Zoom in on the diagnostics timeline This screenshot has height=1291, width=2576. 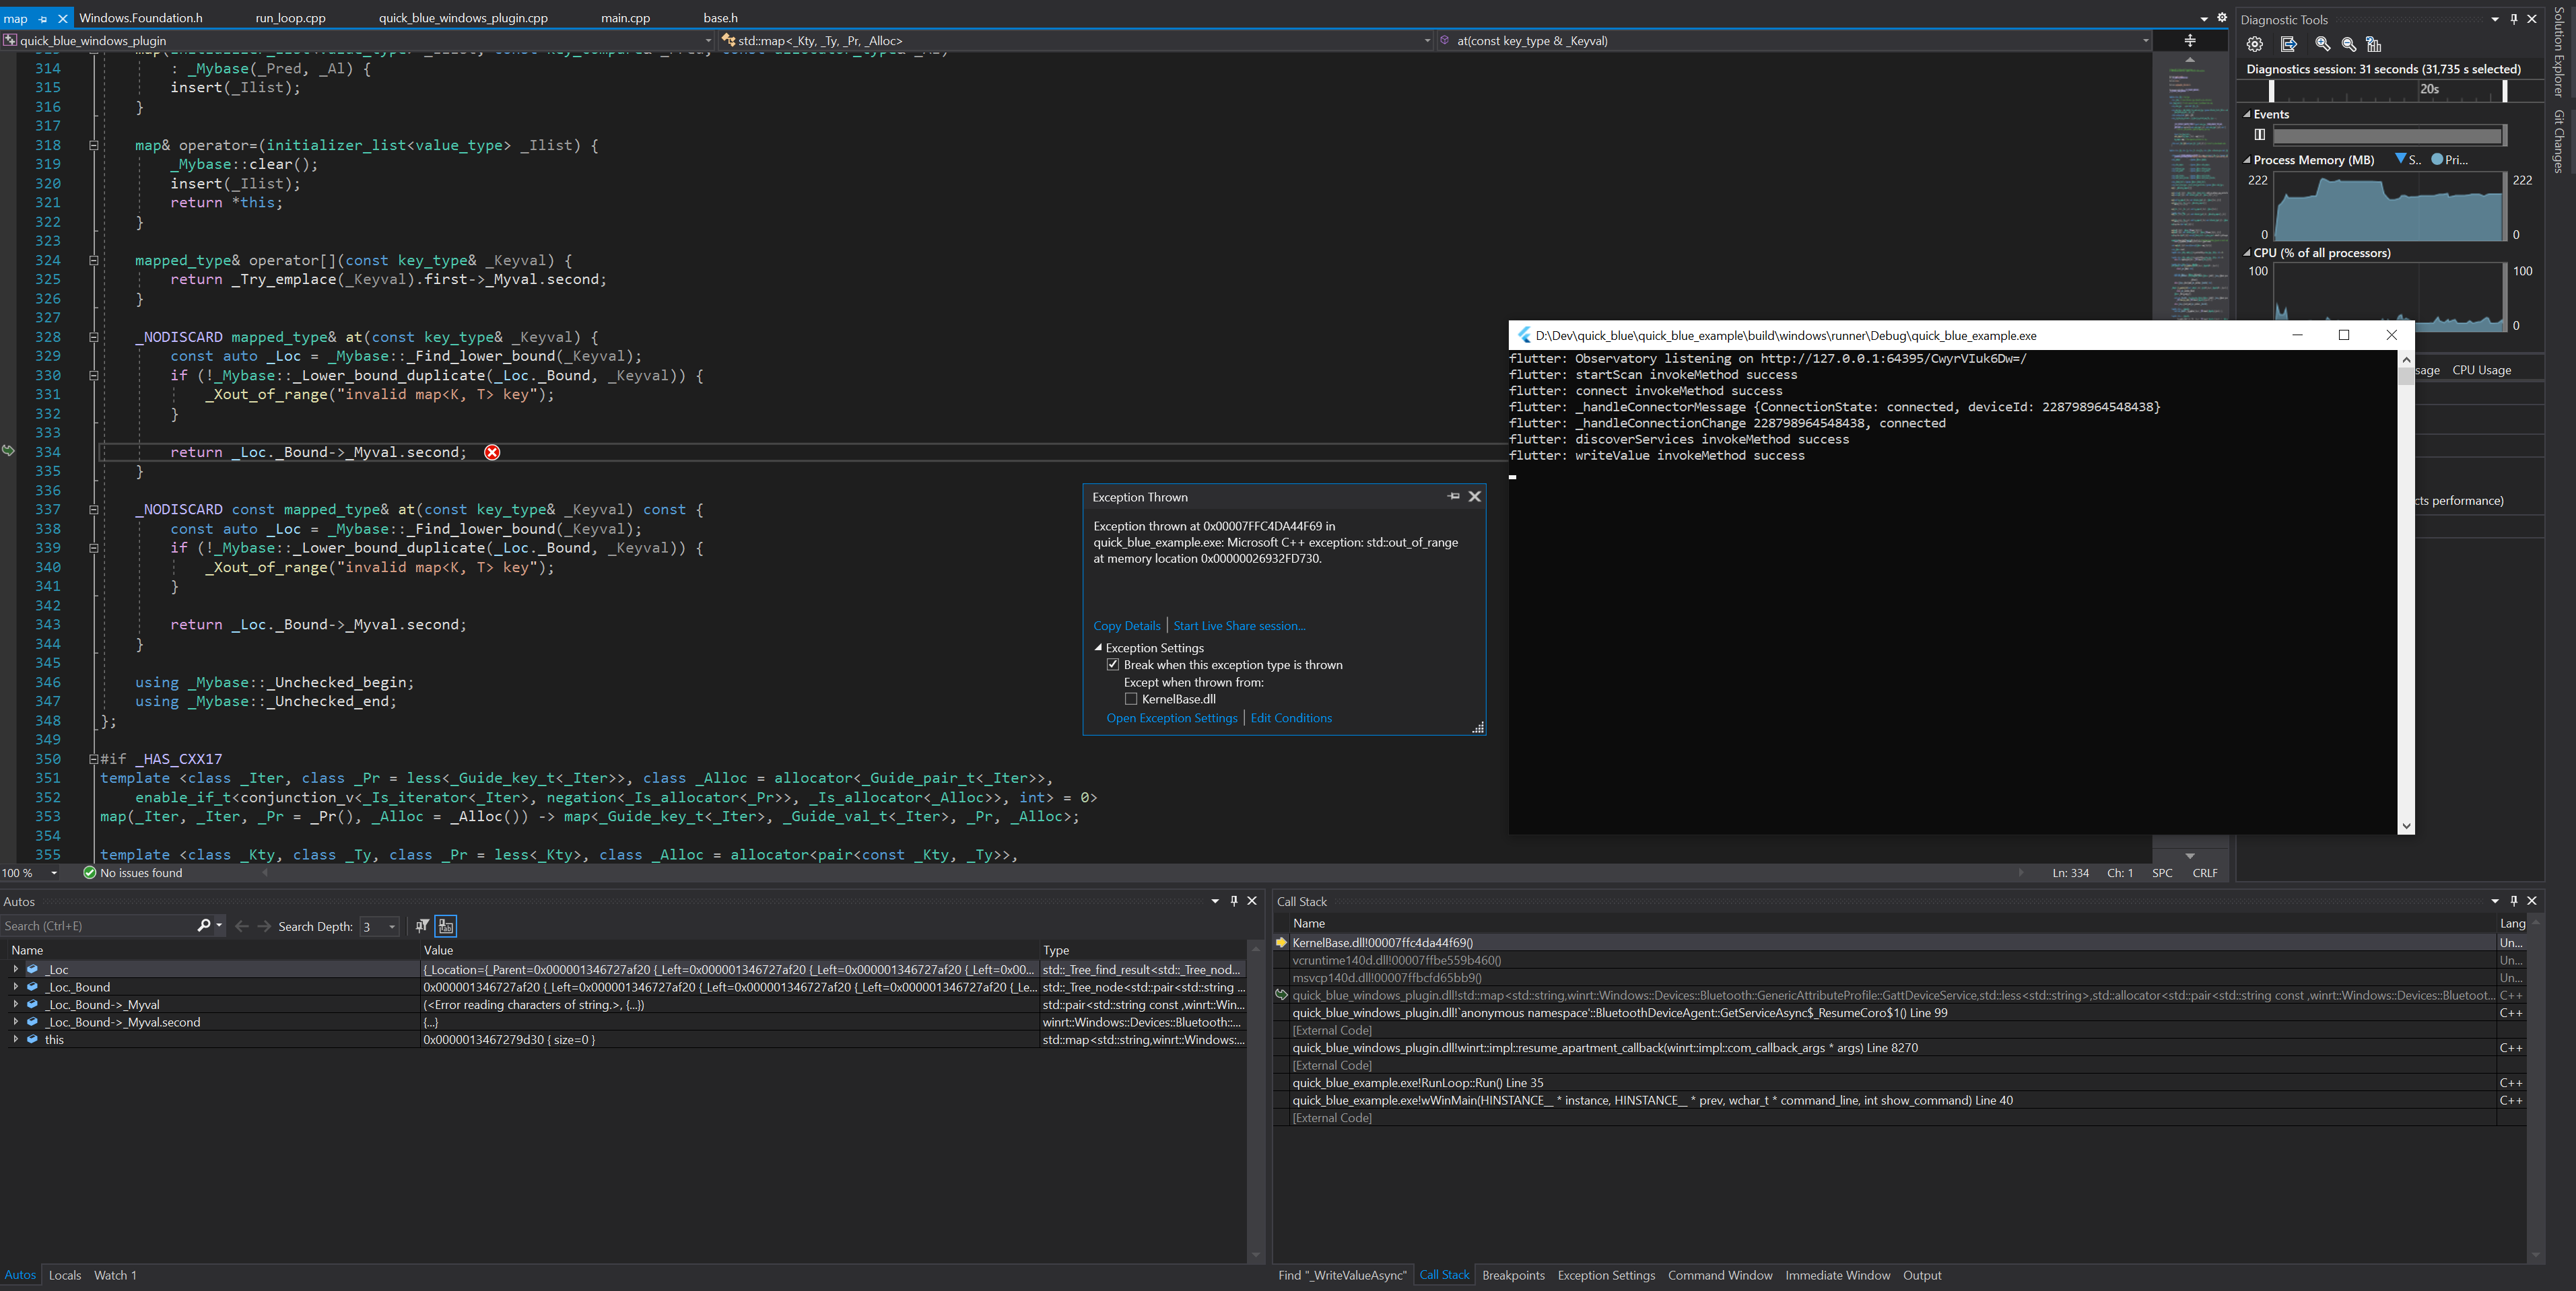pos(2323,44)
